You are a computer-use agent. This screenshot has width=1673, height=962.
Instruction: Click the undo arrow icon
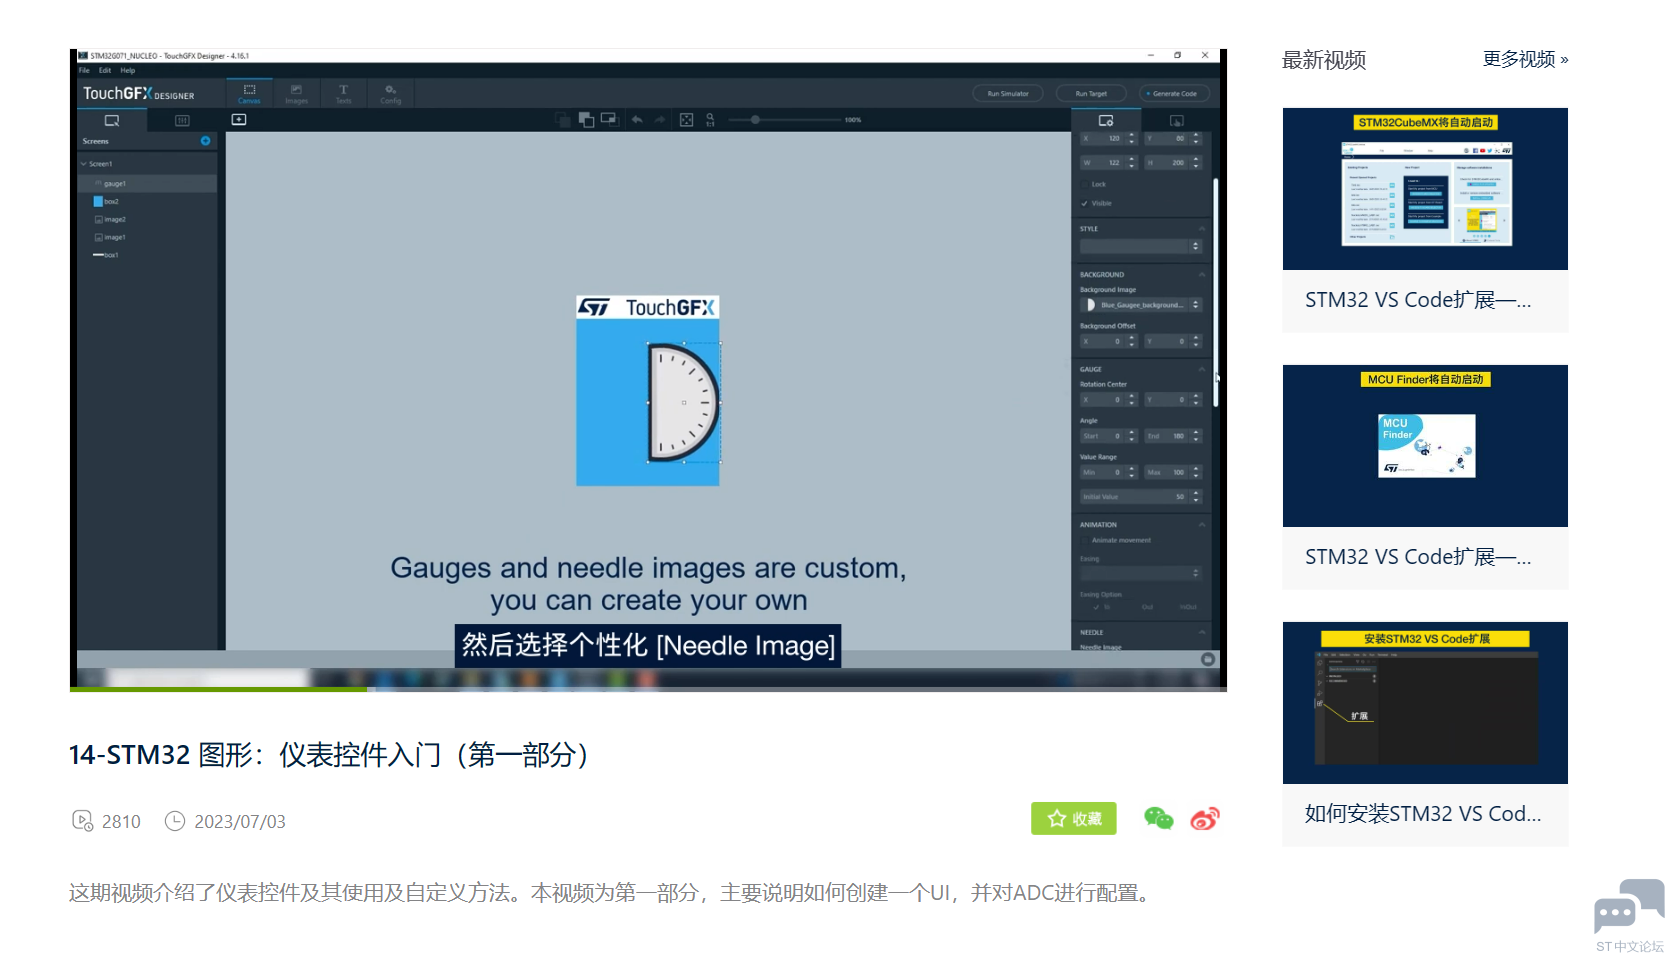pos(637,119)
